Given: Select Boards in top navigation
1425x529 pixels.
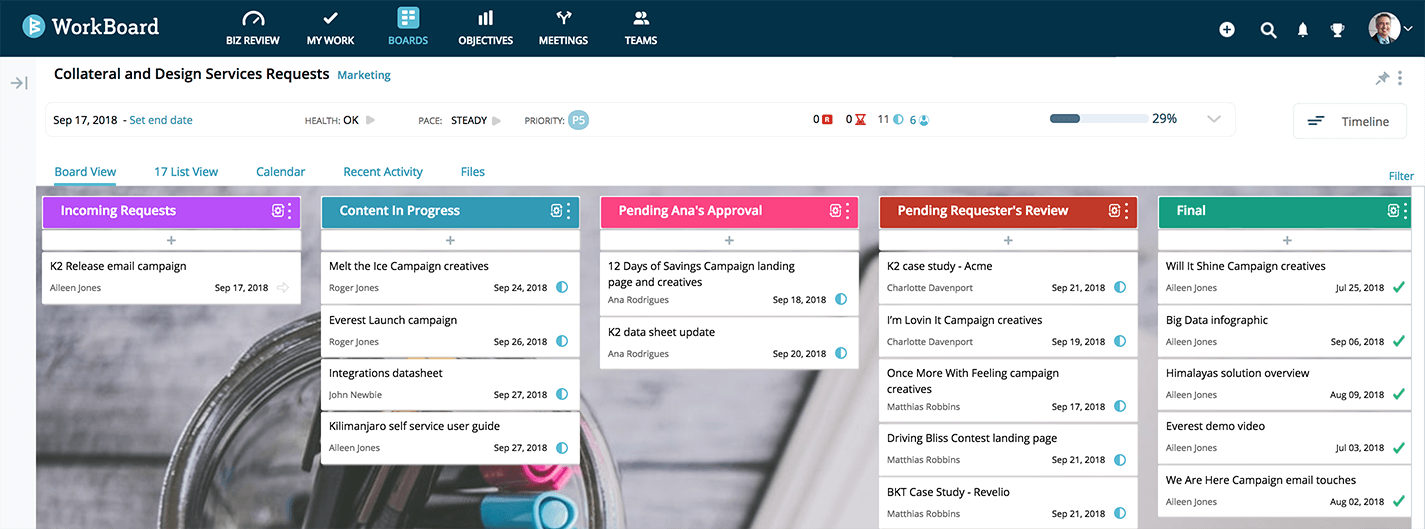Looking at the screenshot, I should click(x=408, y=28).
